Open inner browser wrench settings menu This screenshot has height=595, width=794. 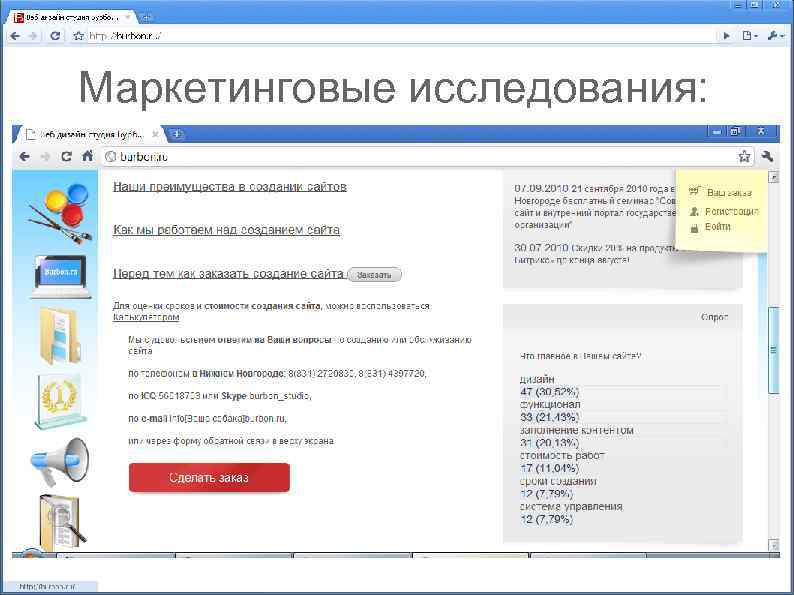[767, 156]
